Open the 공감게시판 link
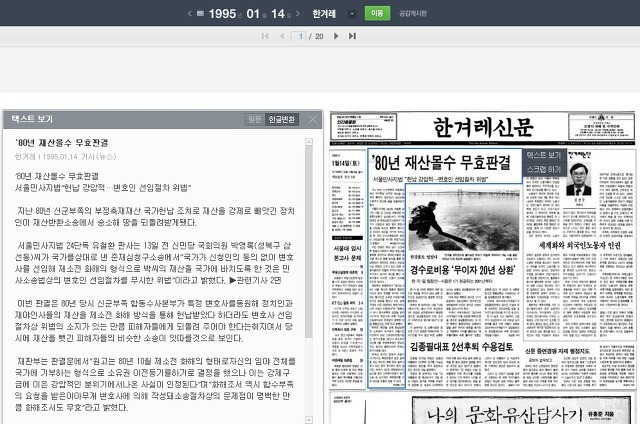Image resolution: width=640 pixels, height=424 pixels. click(413, 13)
